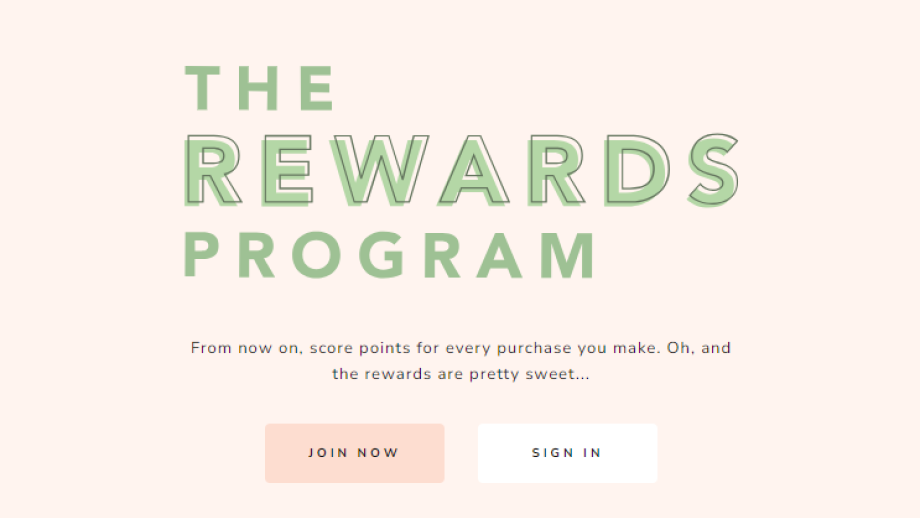Click the words 'the rewards are' in description

tap(397, 374)
